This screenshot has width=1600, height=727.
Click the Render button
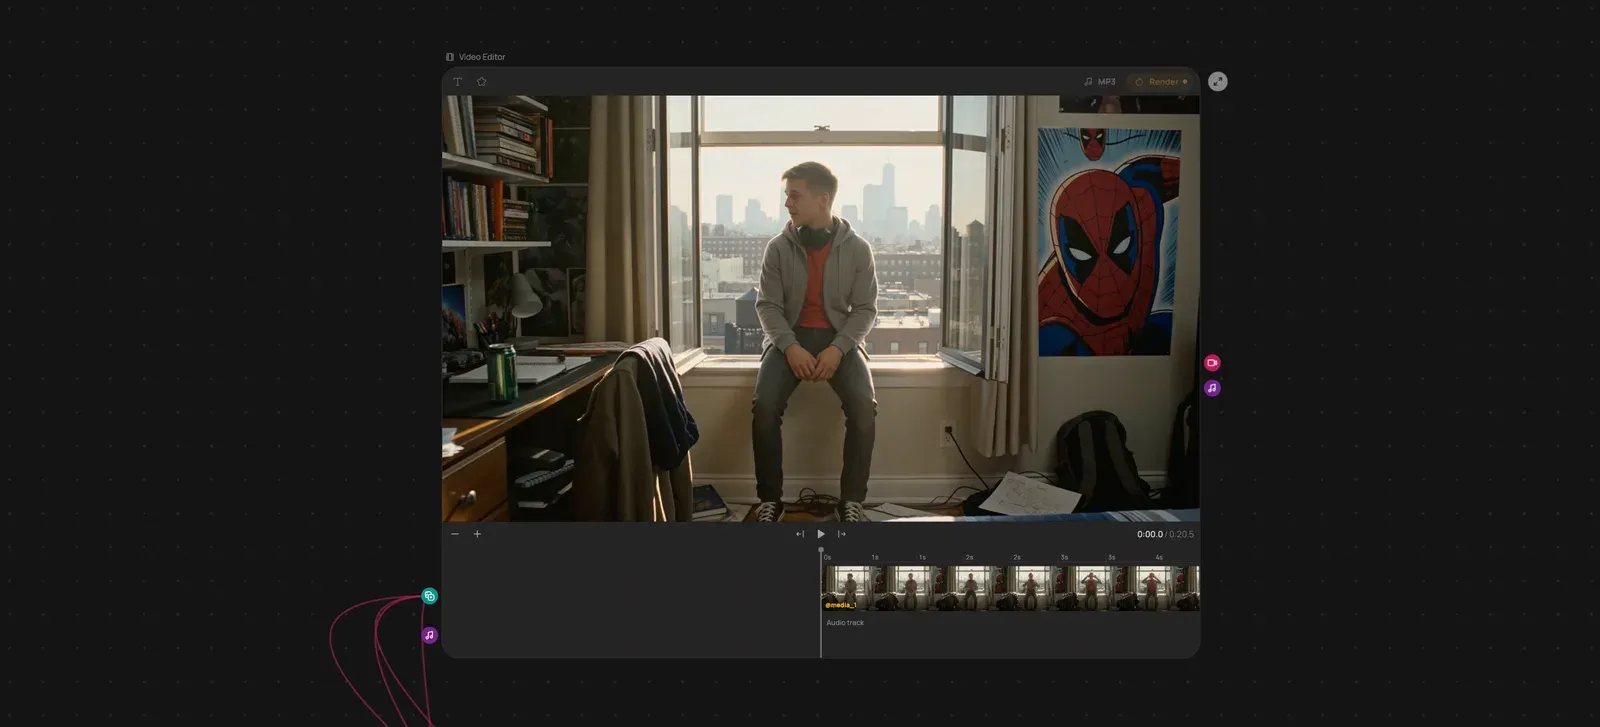coord(1161,82)
